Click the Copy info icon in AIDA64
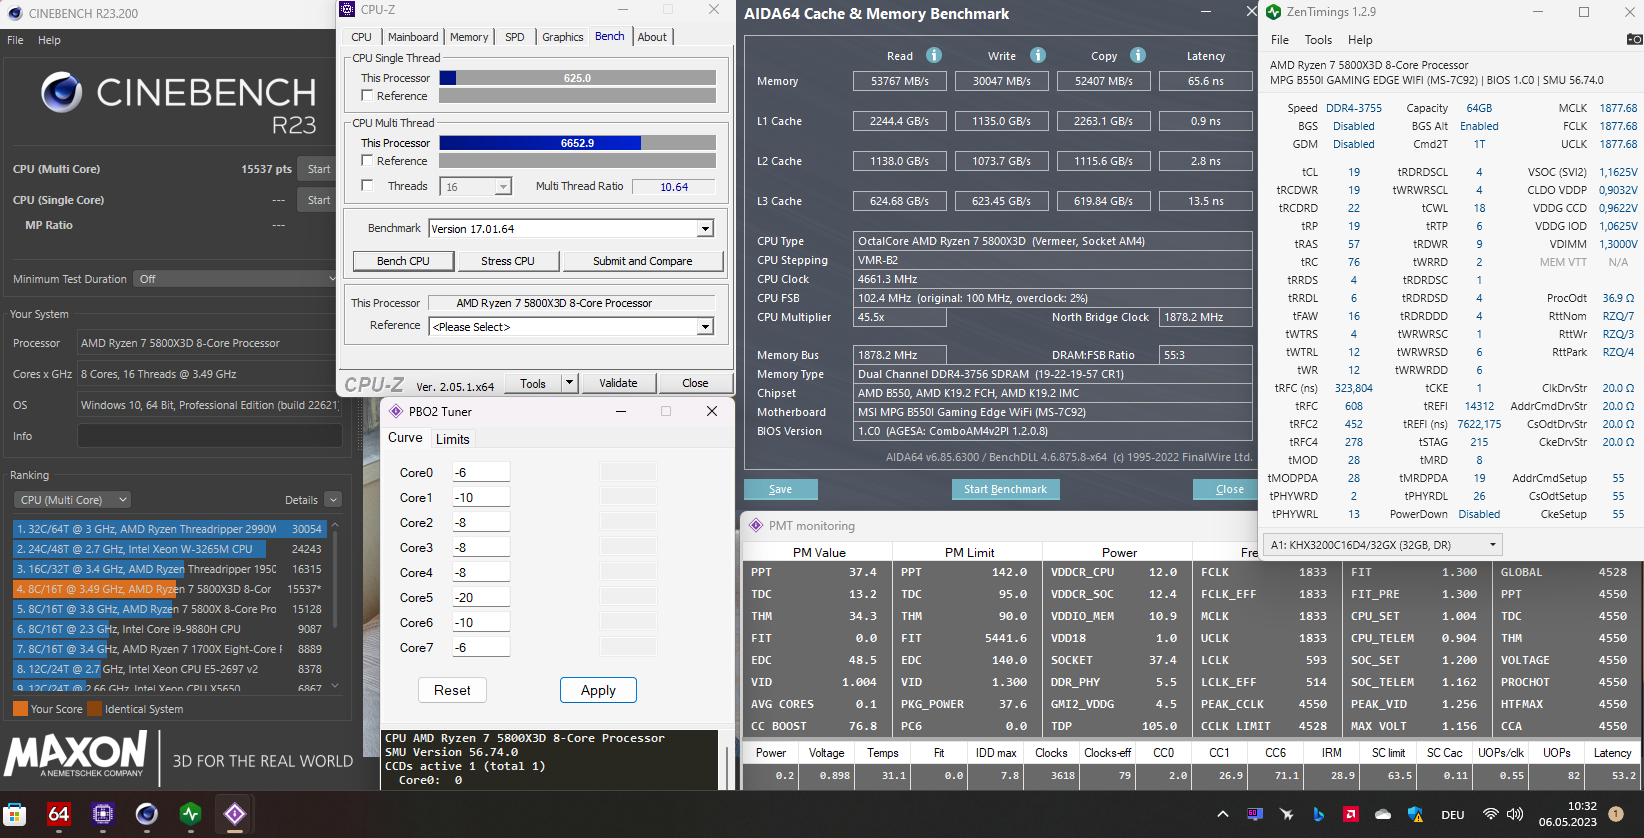 (1138, 55)
